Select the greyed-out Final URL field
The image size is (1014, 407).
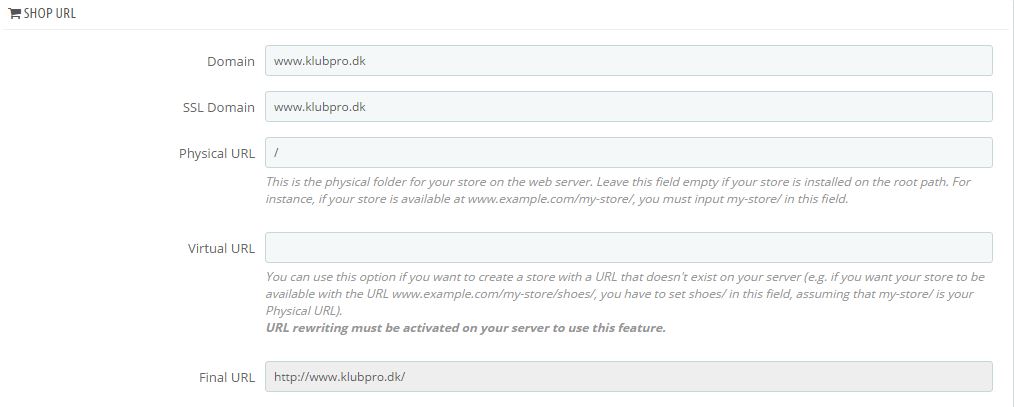click(x=629, y=377)
